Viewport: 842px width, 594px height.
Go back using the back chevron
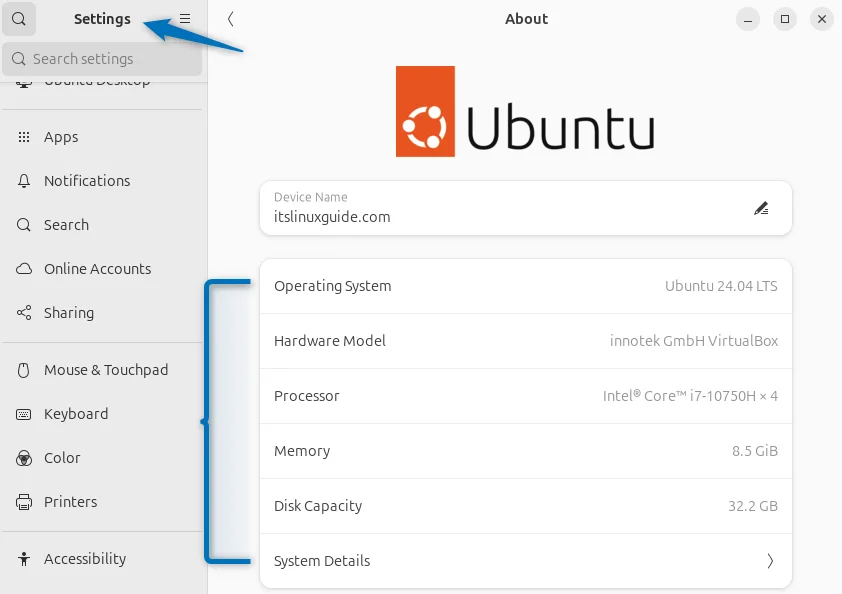(230, 19)
